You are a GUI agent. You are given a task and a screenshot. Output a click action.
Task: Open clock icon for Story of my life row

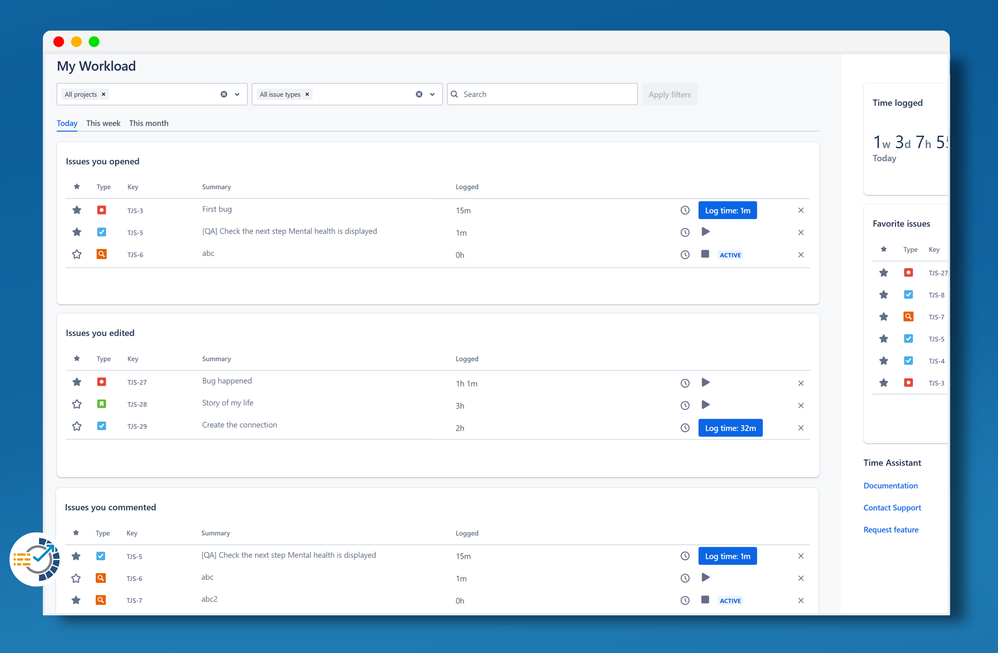click(685, 405)
